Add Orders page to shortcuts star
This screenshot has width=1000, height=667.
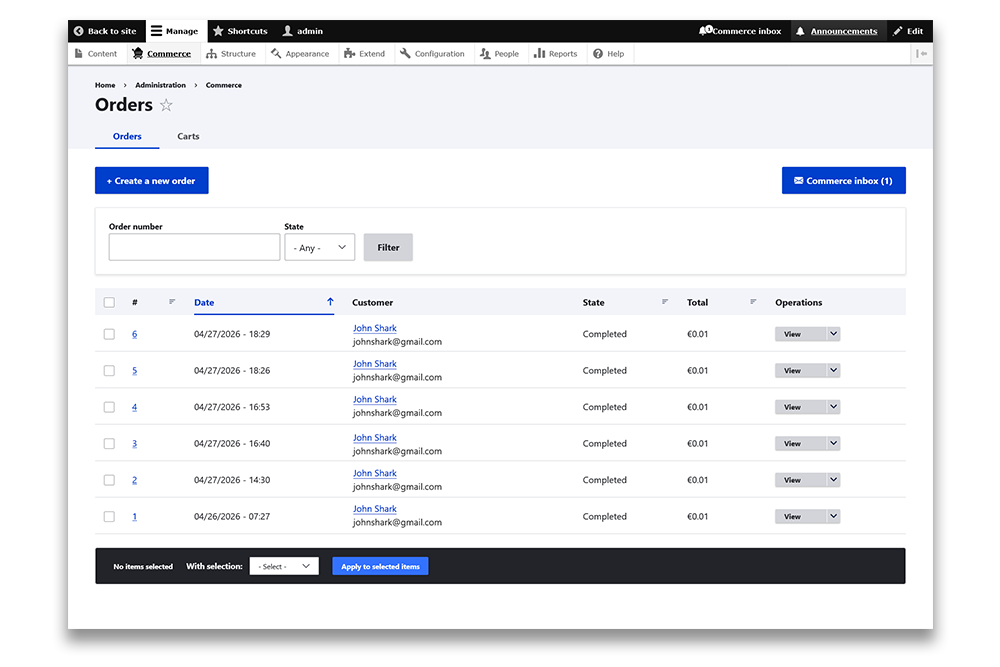pos(166,105)
